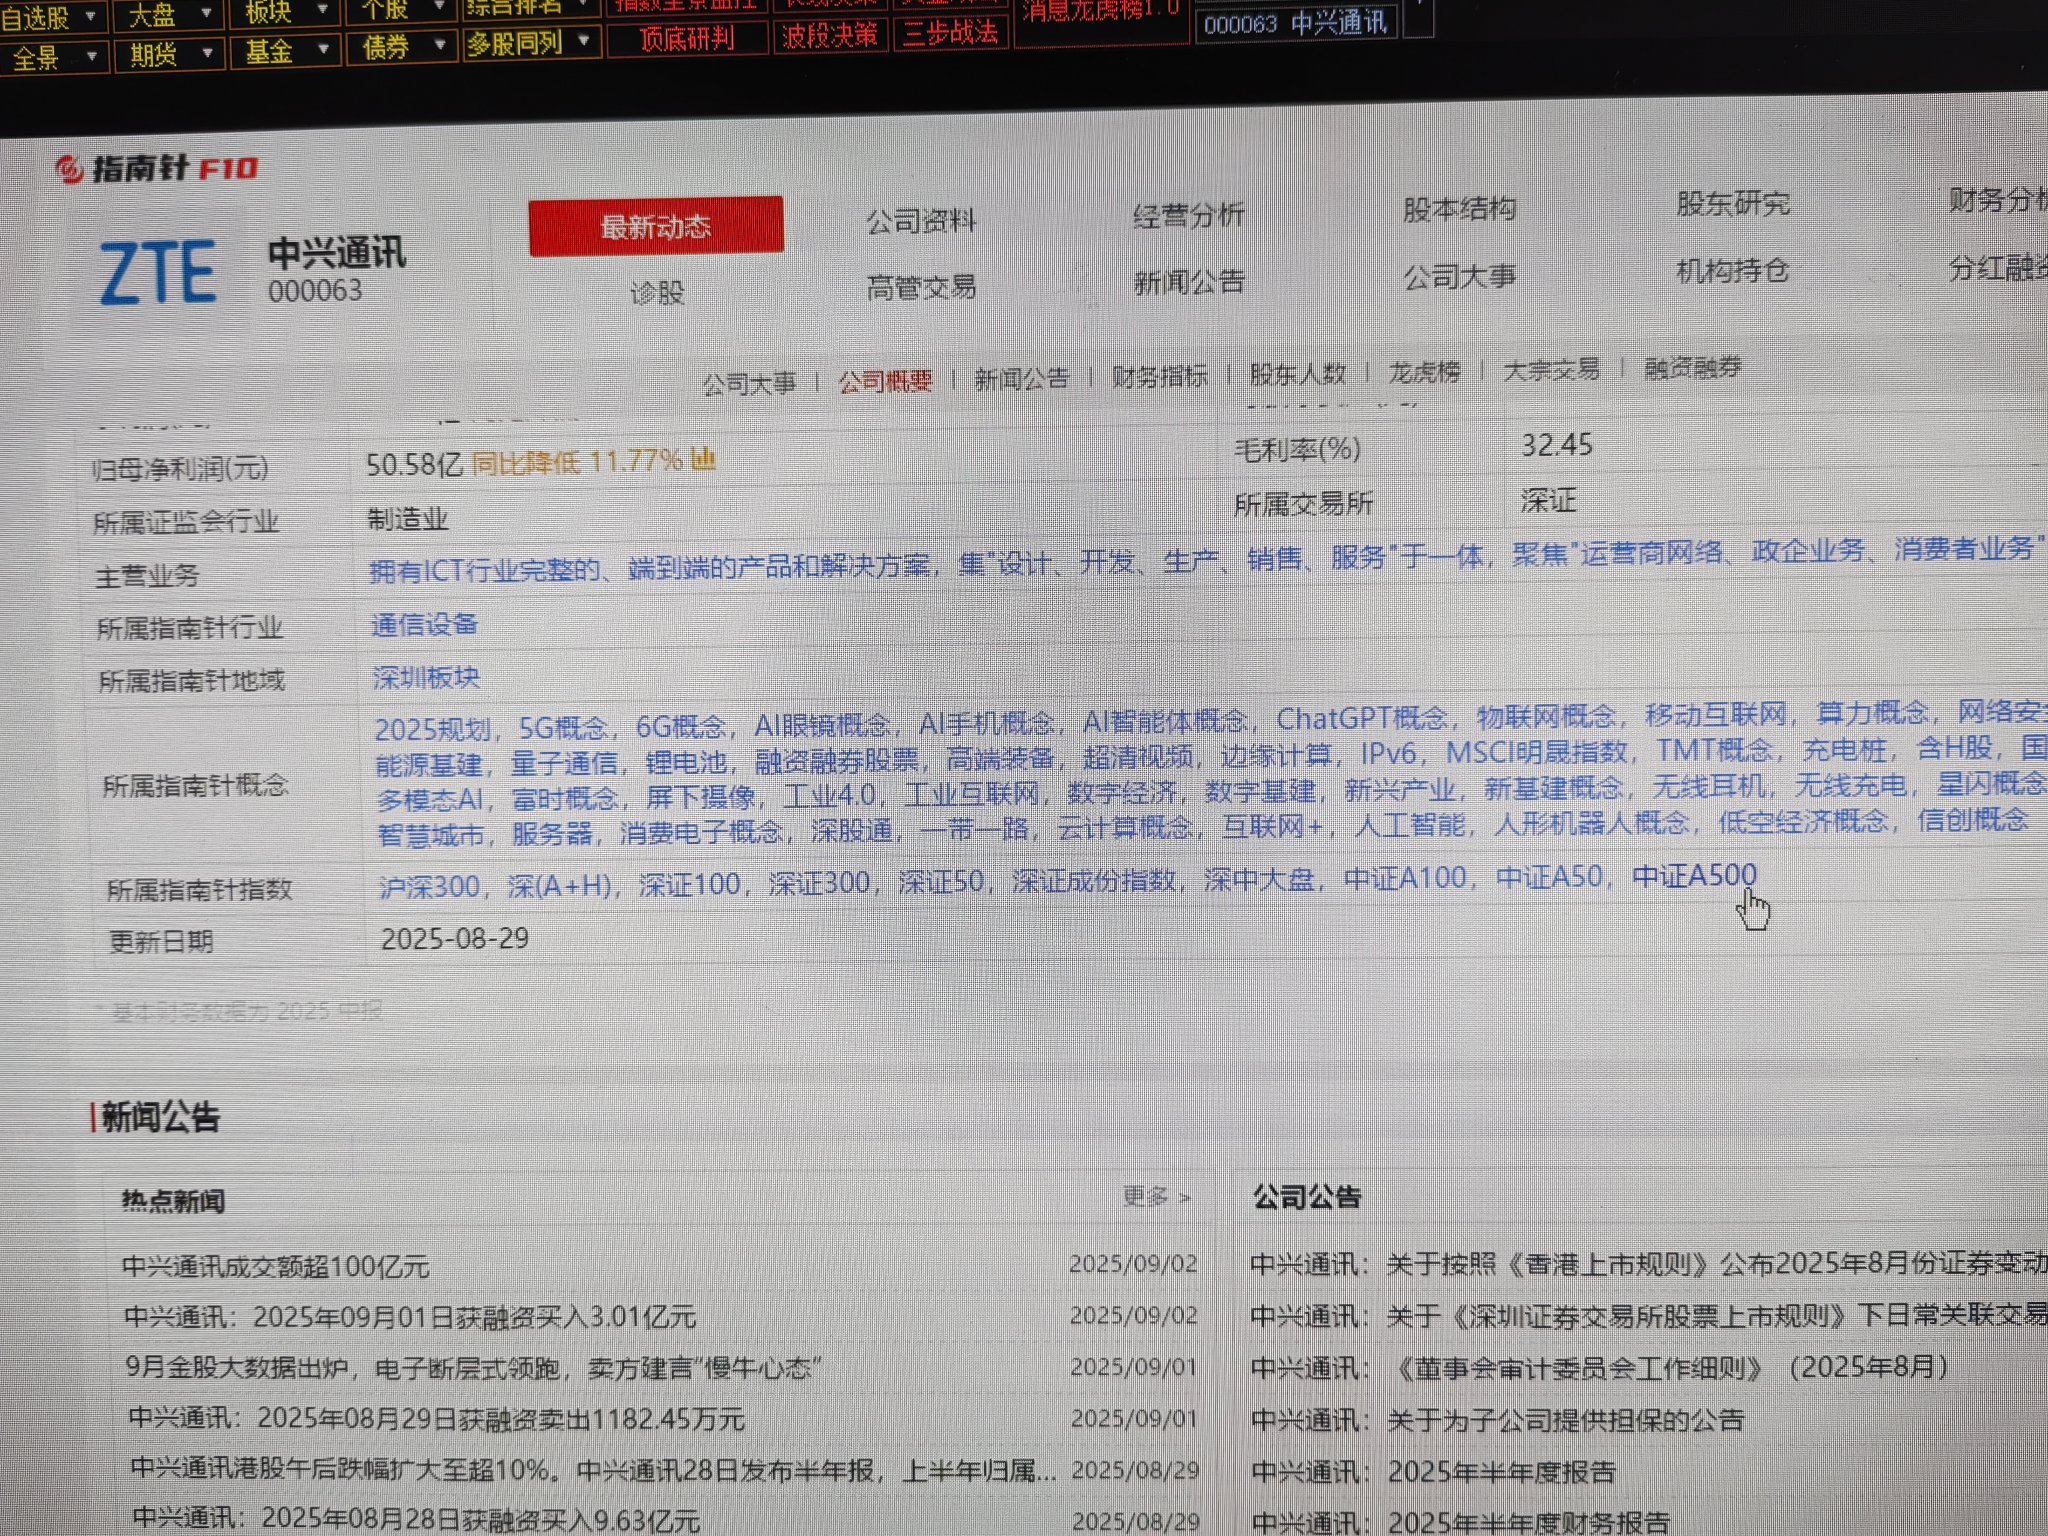Click the 波段决策 button
This screenshot has height=1536, width=2048.
click(829, 36)
